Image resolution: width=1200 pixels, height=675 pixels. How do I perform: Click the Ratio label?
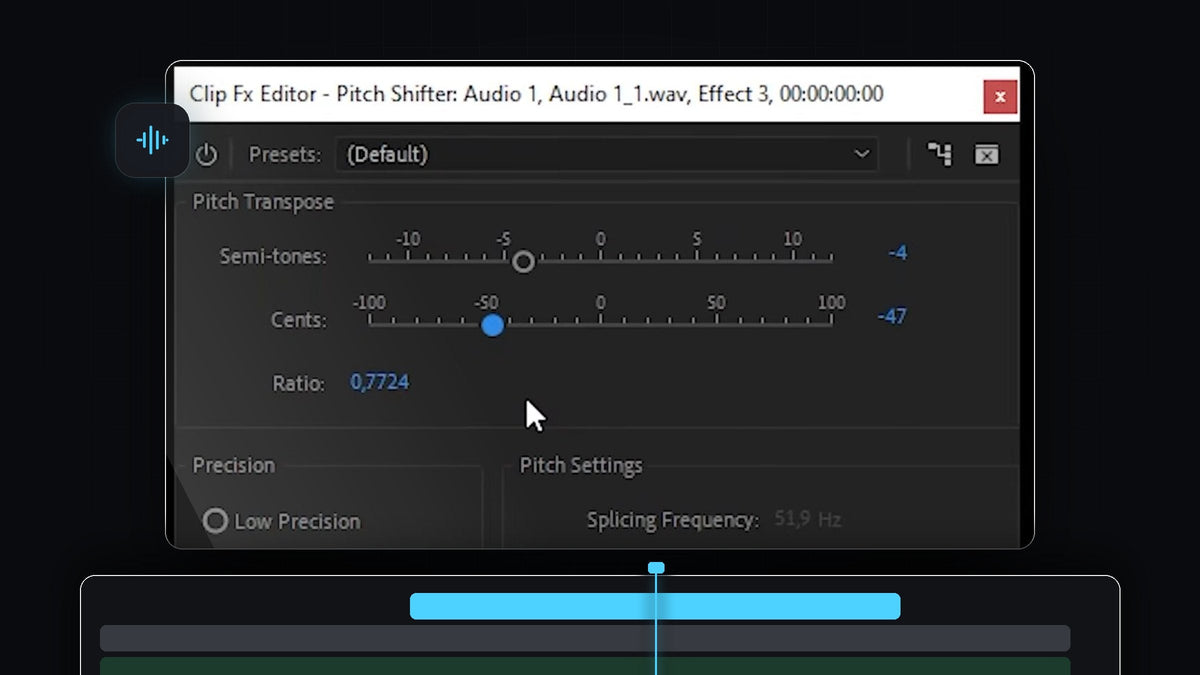(299, 383)
